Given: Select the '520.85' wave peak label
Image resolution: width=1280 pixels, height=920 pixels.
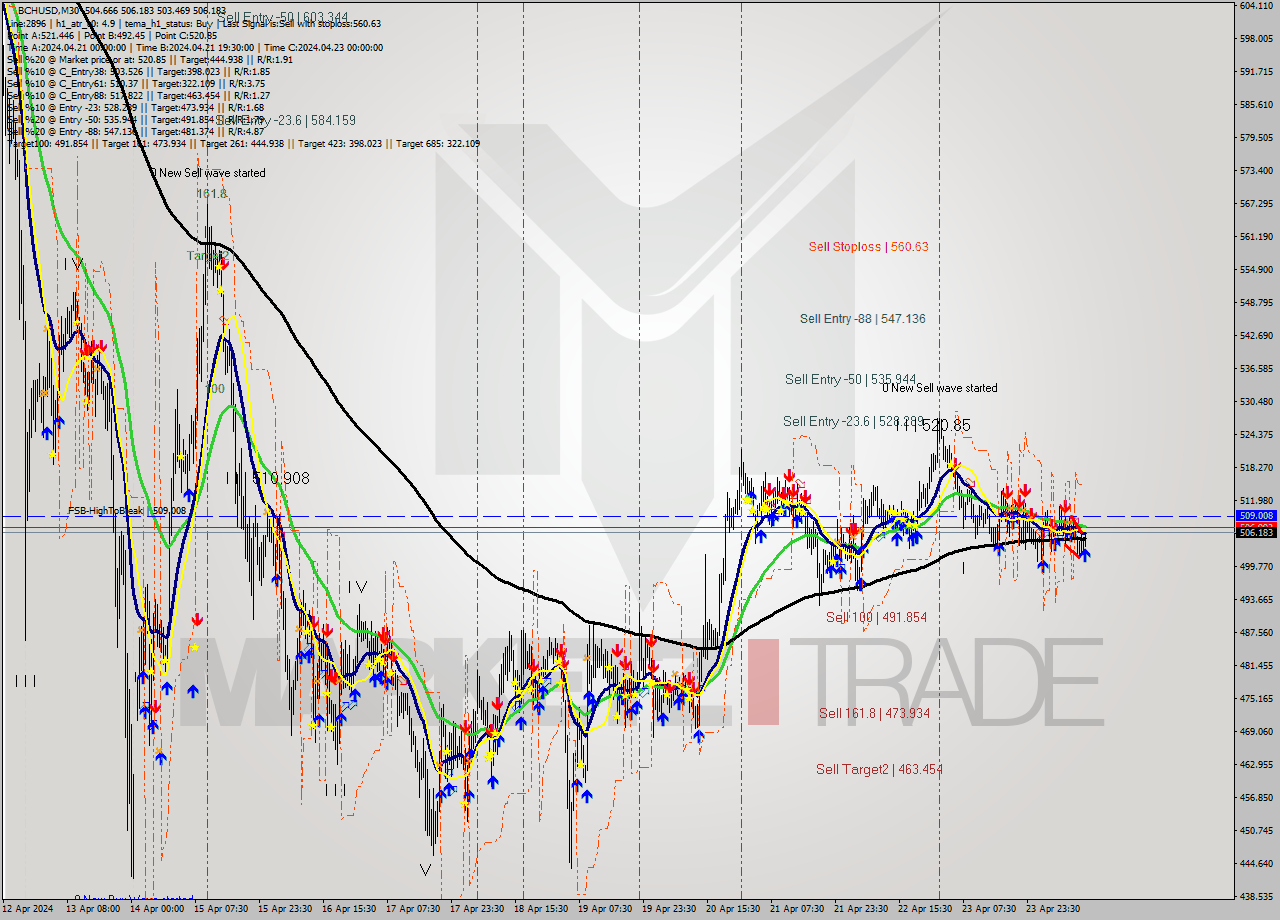Looking at the screenshot, I should (x=944, y=425).
